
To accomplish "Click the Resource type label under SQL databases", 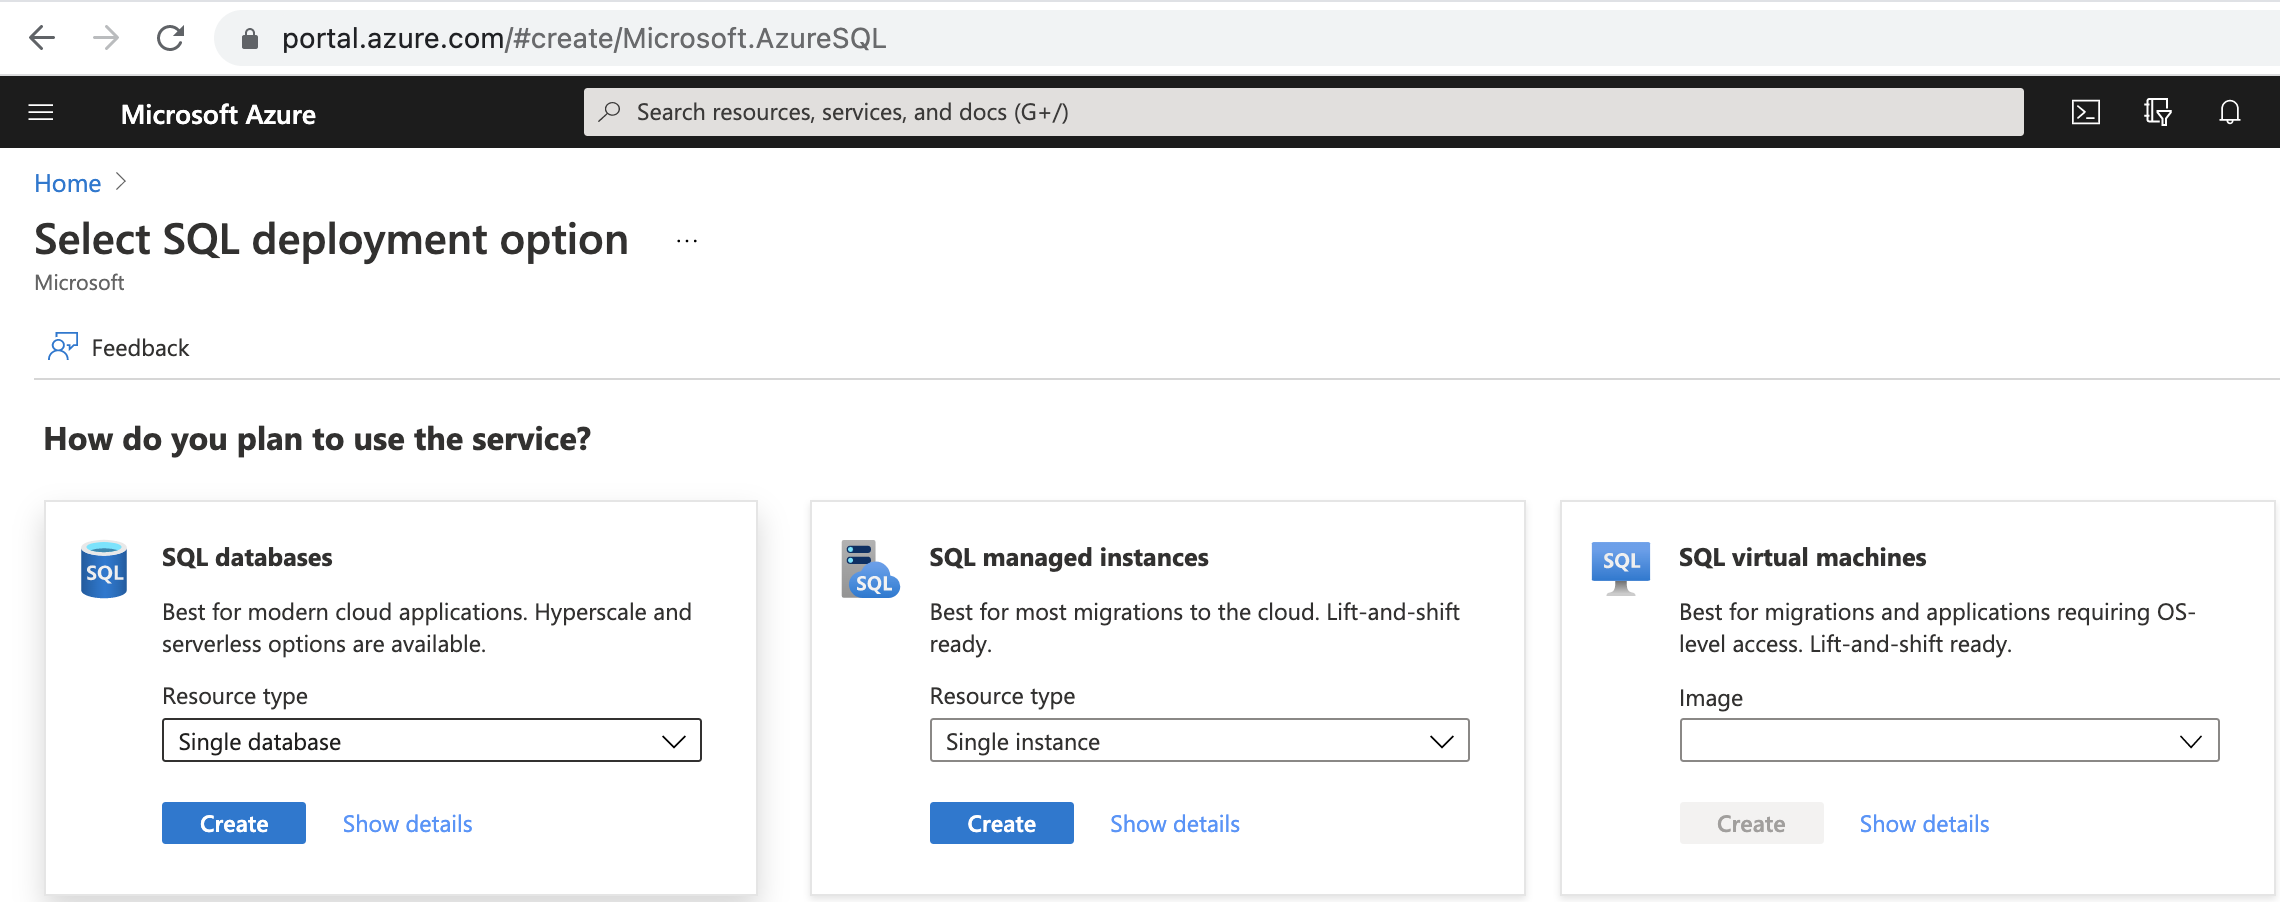I will tap(235, 696).
